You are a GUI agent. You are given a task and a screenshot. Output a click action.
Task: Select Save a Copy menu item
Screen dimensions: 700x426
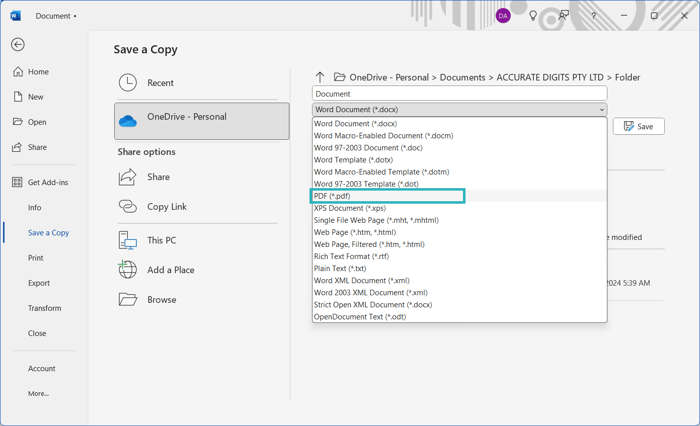pos(48,233)
